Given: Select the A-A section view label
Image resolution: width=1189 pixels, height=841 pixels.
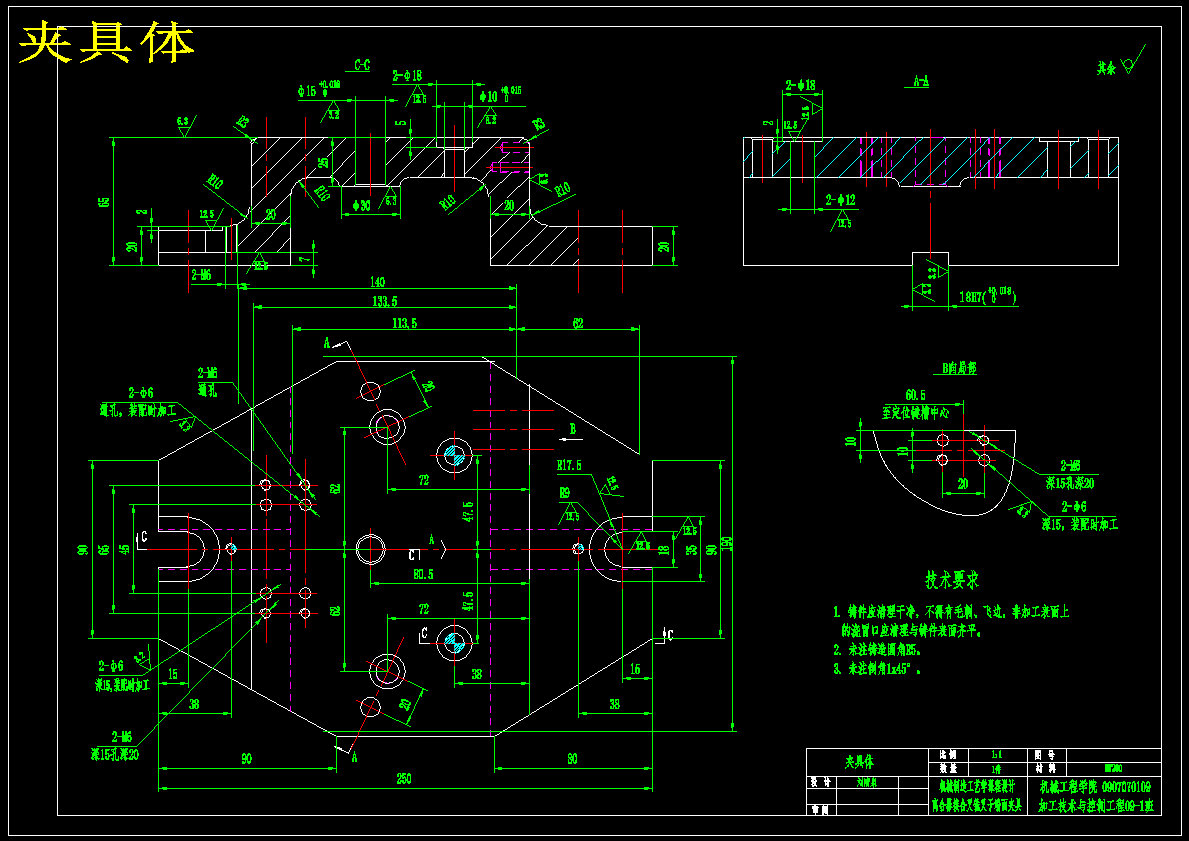Looking at the screenshot, I should (921, 80).
